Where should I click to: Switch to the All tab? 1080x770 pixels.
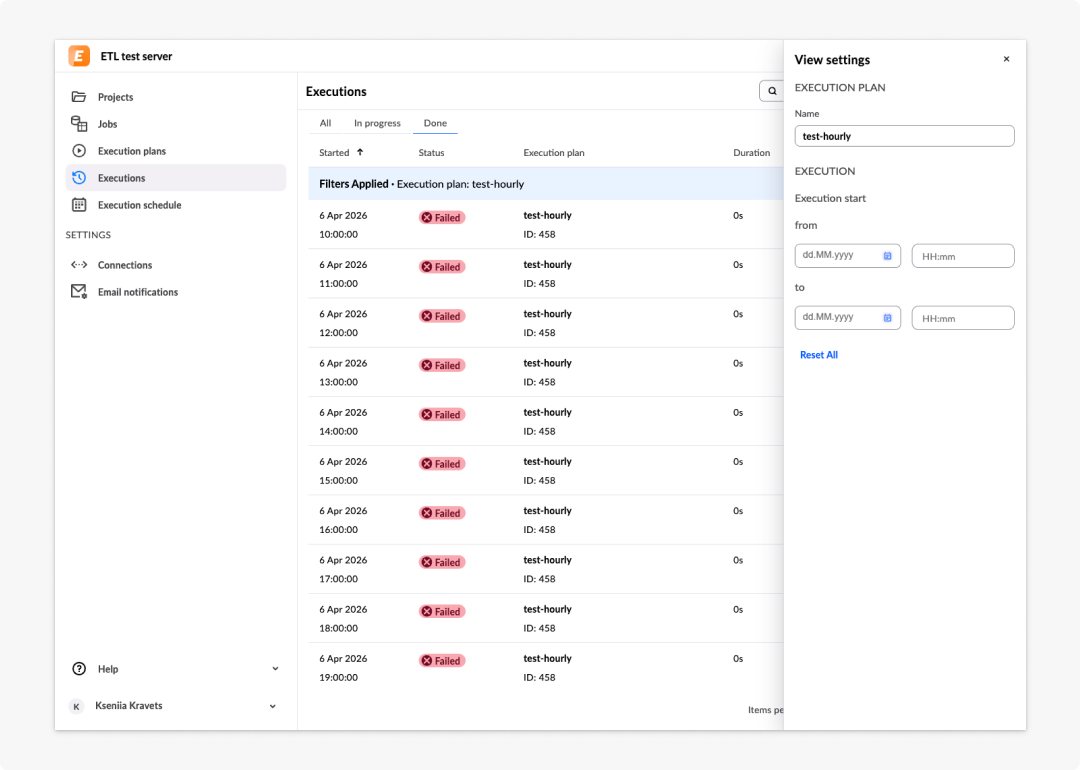pyautogui.click(x=325, y=123)
